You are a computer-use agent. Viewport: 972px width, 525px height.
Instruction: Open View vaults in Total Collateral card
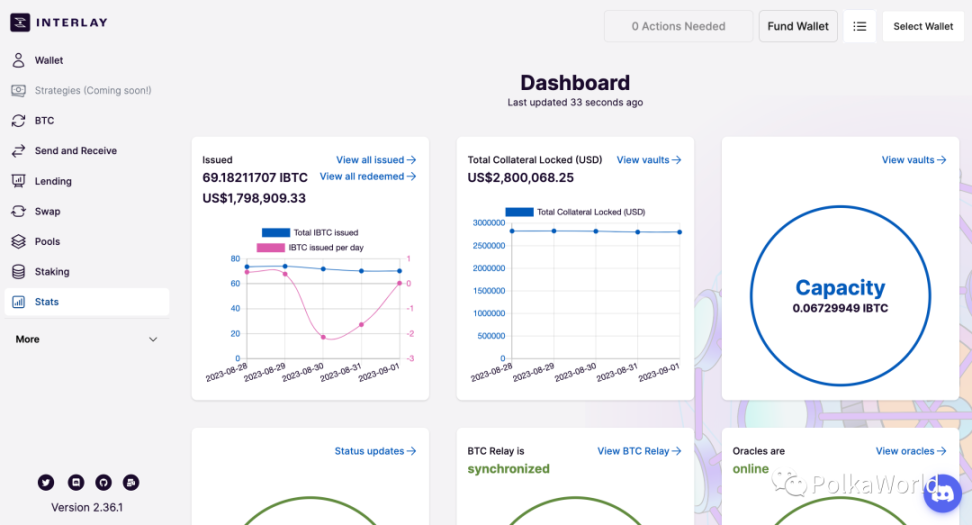point(648,160)
